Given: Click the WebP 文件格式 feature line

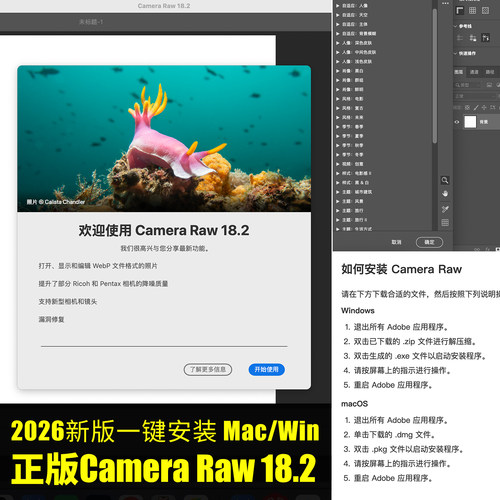Looking at the screenshot, I should point(98,266).
